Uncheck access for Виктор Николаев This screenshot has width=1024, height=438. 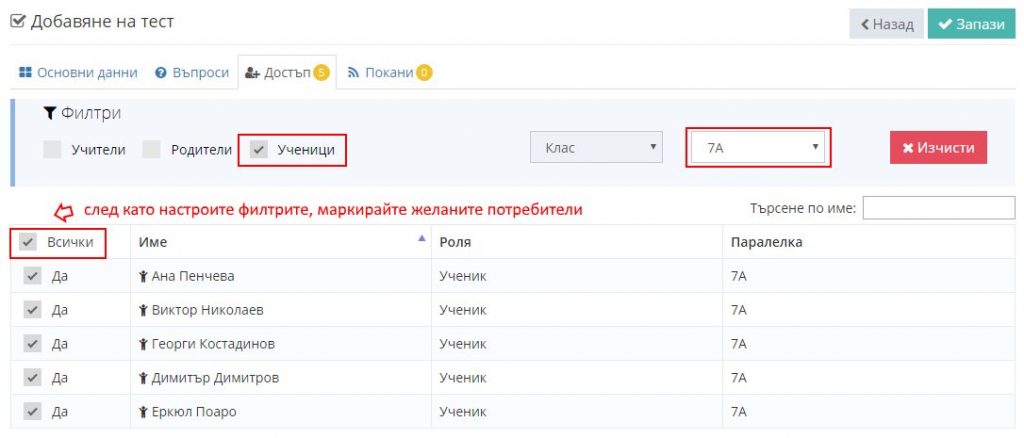(33, 310)
